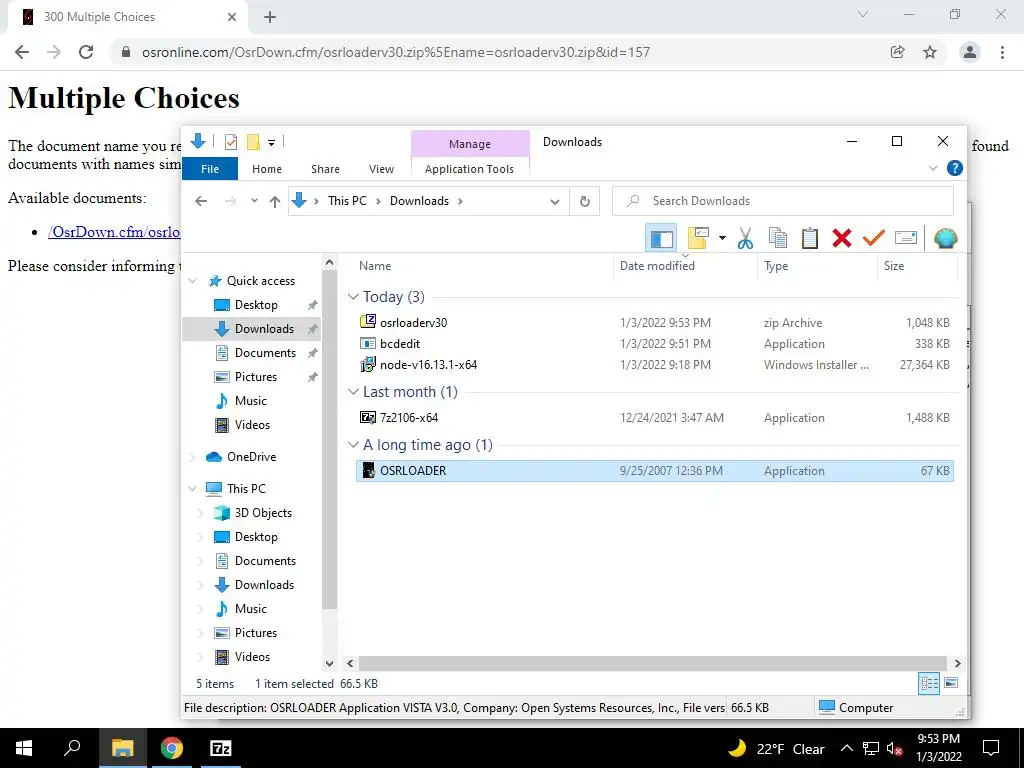Viewport: 1024px width, 768px height.
Task: Expand the ribbon with the chevron
Action: (933, 168)
